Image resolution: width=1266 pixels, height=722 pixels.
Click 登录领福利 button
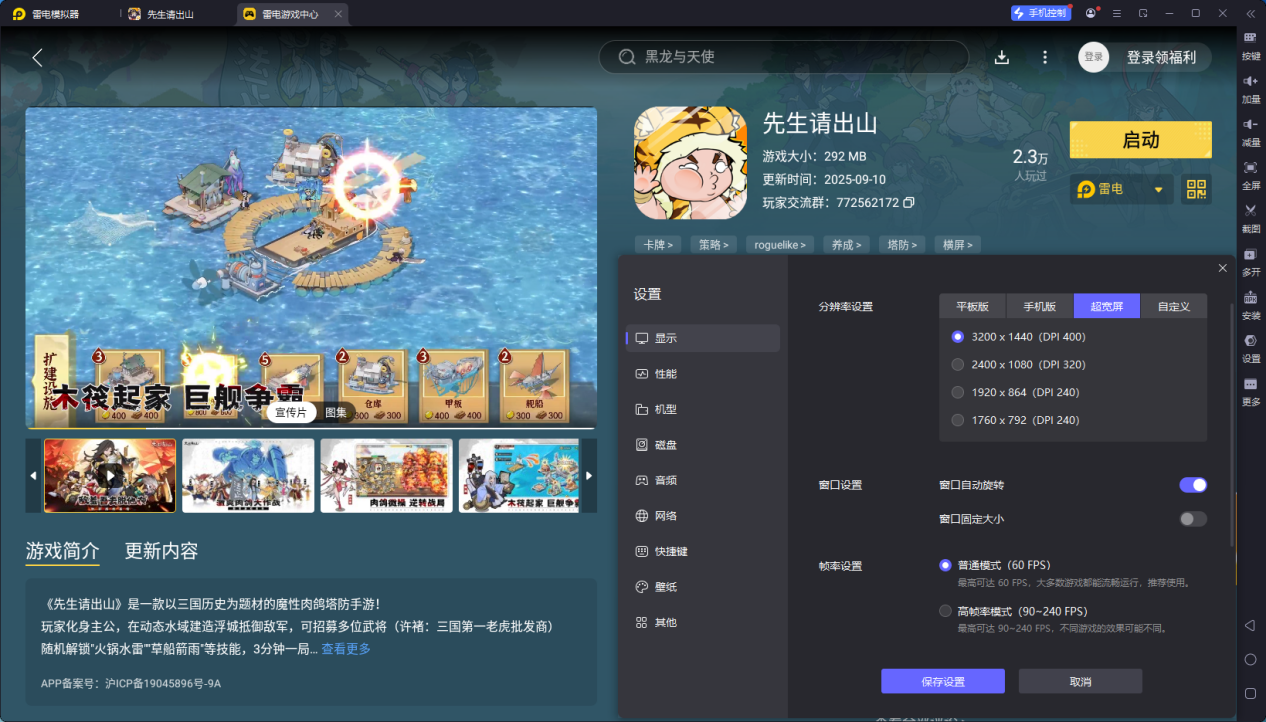[1161, 57]
